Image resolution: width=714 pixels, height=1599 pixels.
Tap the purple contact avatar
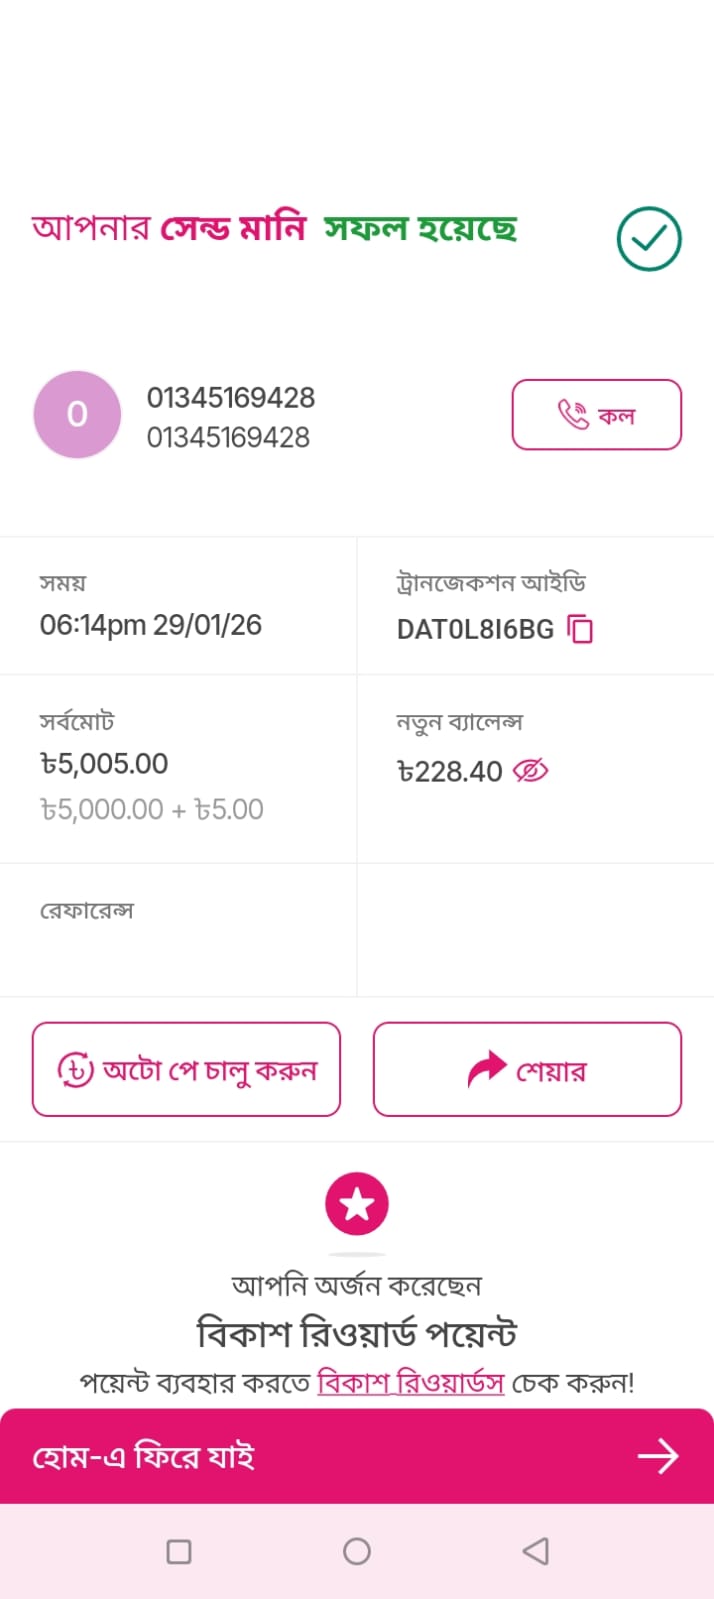click(77, 415)
